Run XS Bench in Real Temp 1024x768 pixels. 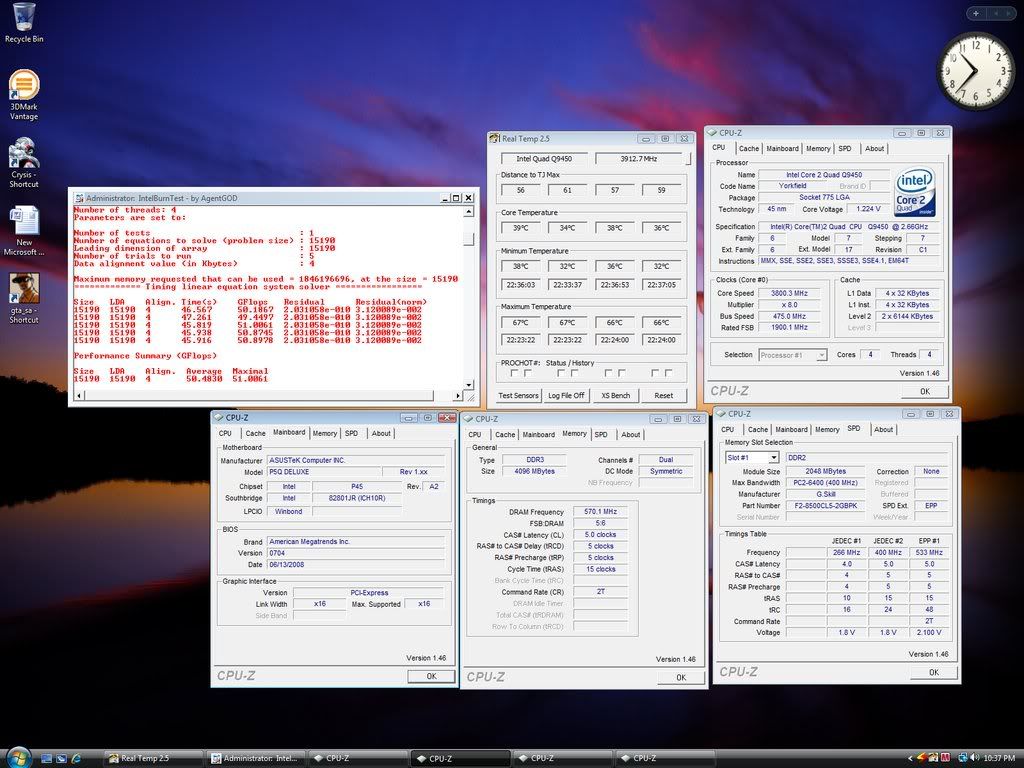coord(615,396)
